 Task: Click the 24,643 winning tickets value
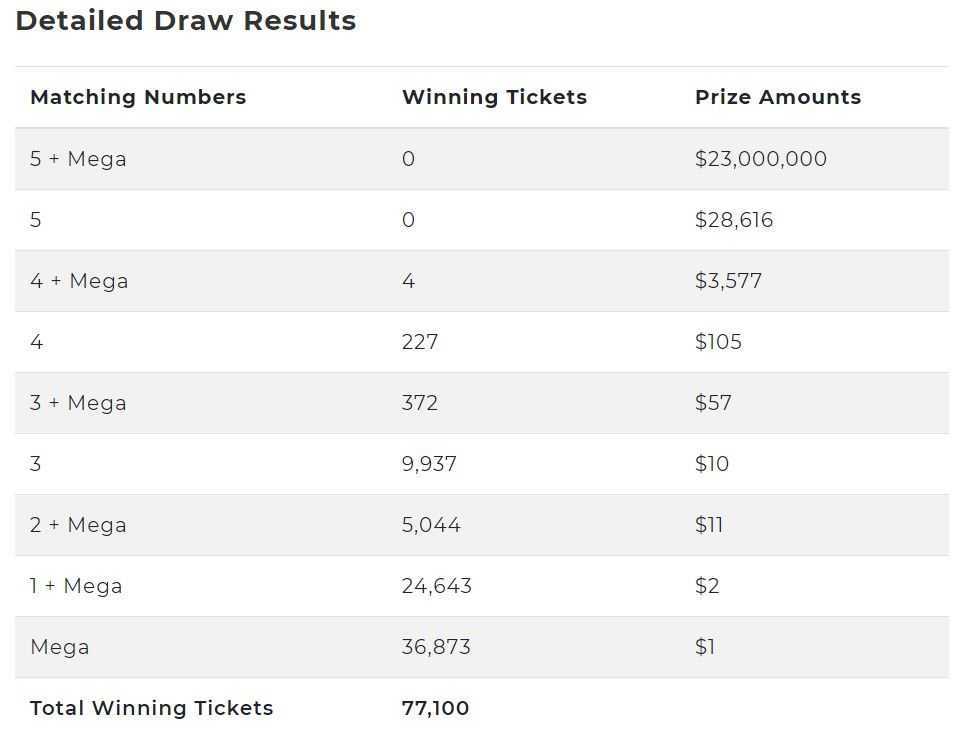click(x=437, y=586)
